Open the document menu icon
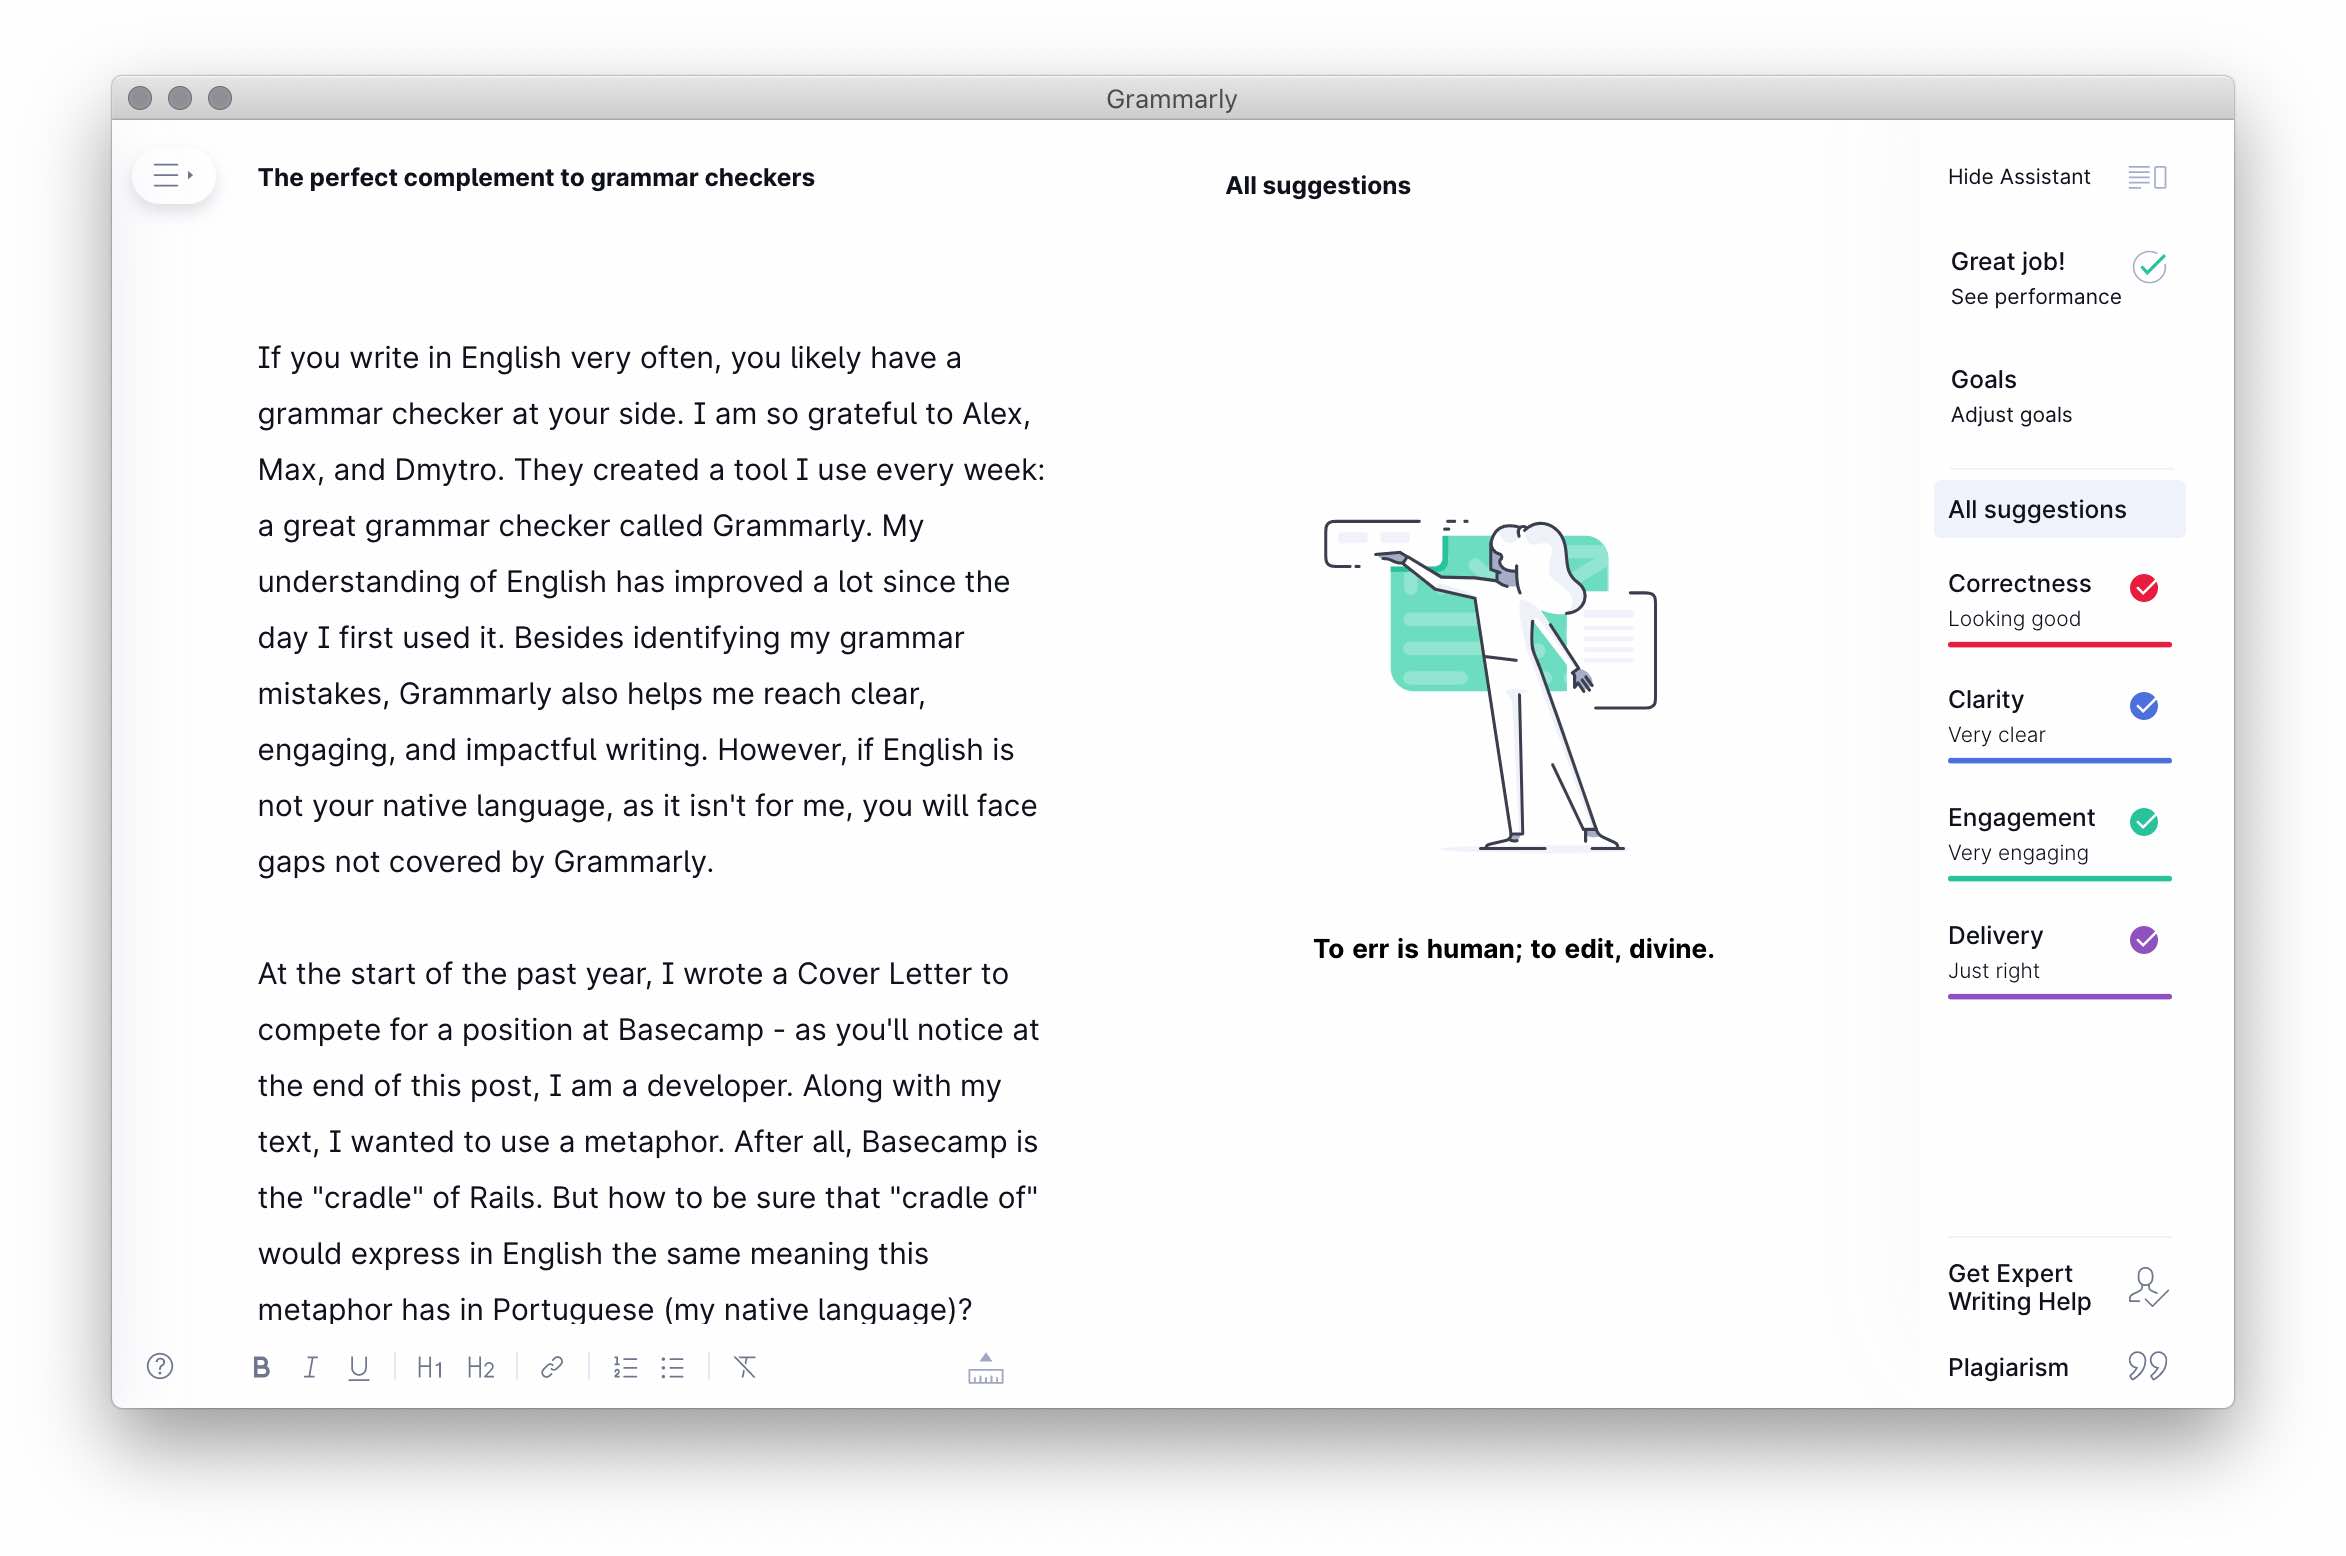The image size is (2346, 1556). (x=173, y=176)
